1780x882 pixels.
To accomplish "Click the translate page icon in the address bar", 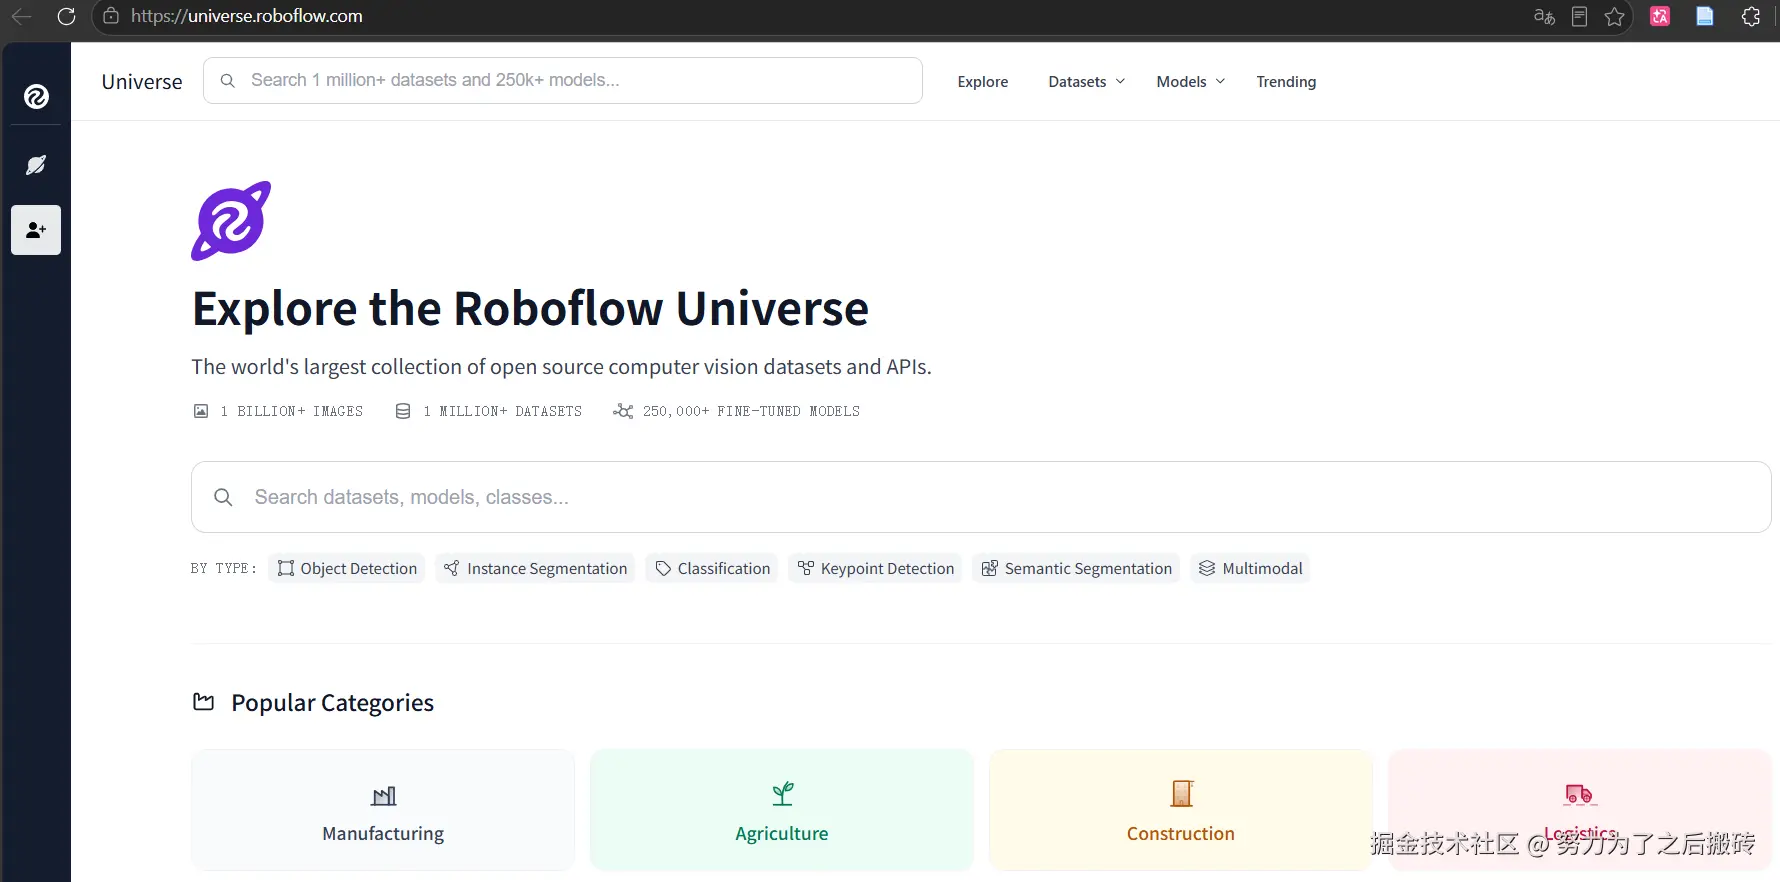I will [x=1544, y=16].
